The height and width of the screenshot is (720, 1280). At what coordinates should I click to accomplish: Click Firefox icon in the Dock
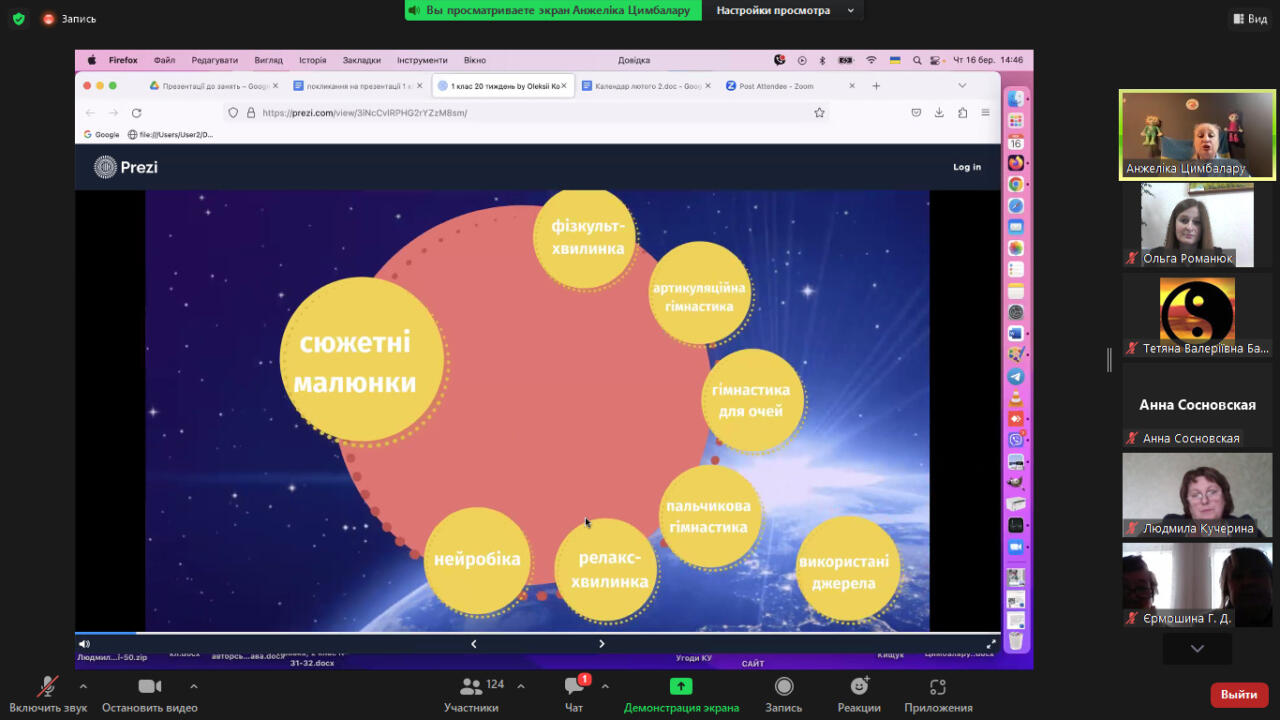[1016, 163]
